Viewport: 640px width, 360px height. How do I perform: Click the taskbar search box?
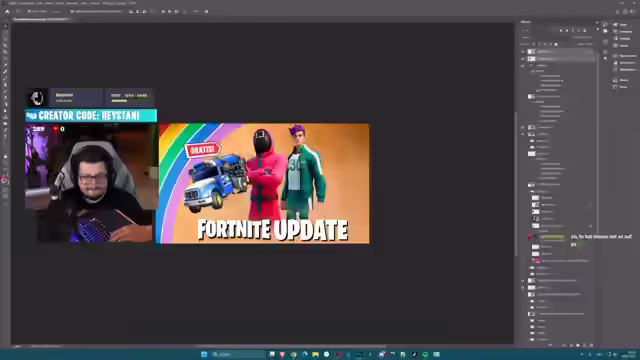pyautogui.click(x=238, y=354)
